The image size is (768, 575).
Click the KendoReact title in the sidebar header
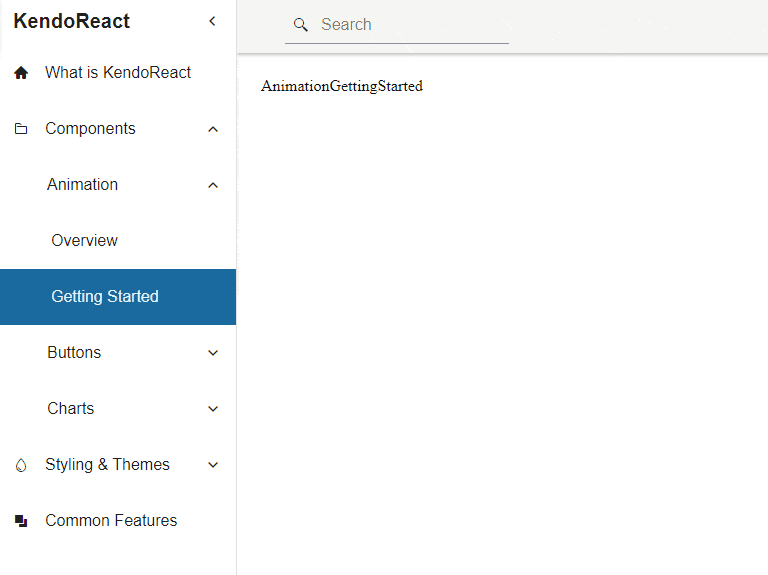click(x=72, y=21)
